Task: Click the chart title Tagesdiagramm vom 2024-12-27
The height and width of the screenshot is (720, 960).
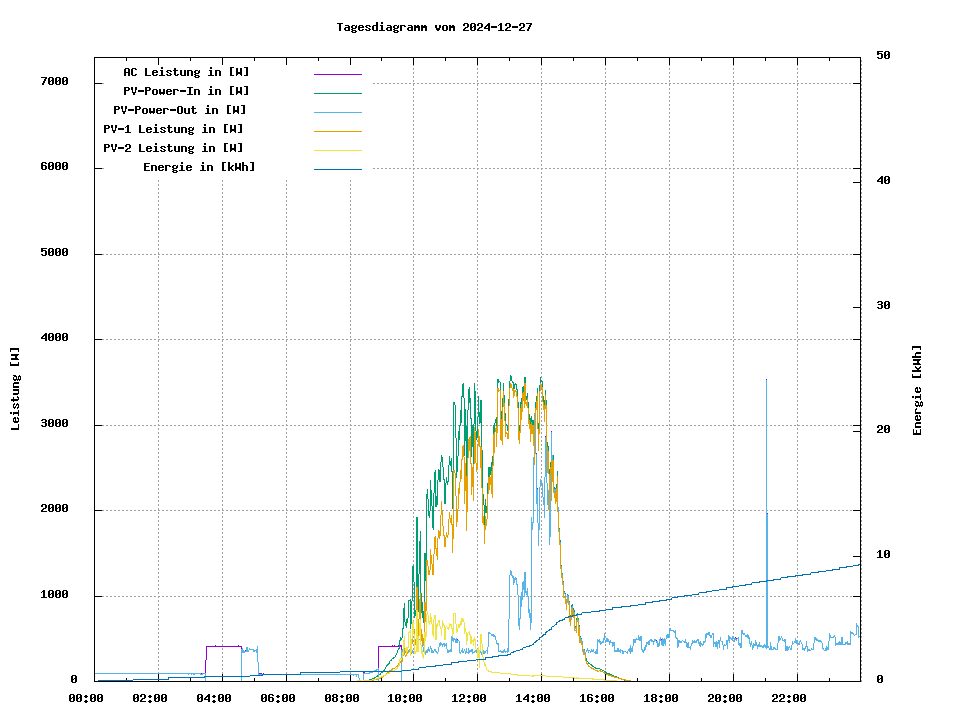Action: (434, 27)
